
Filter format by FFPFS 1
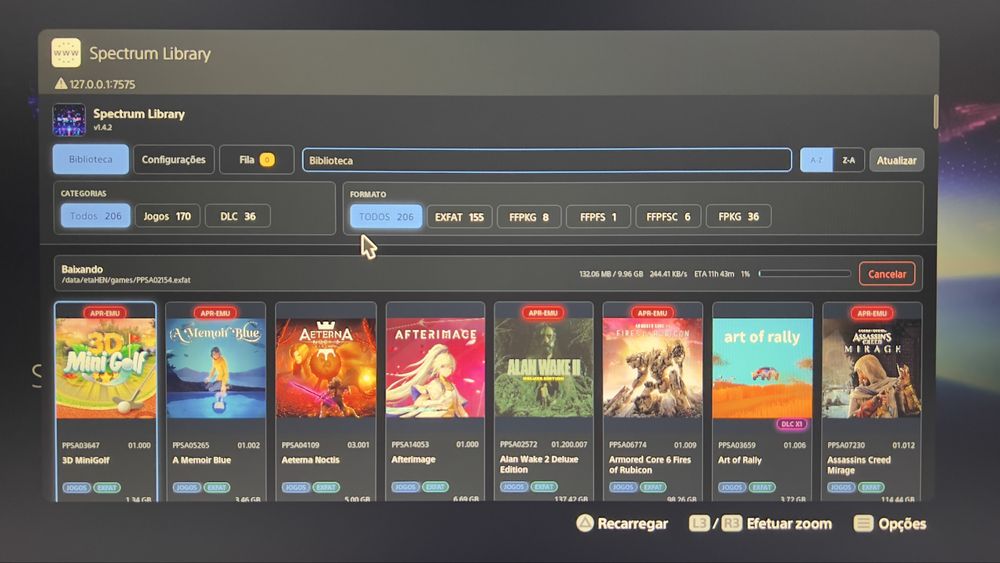click(x=598, y=217)
